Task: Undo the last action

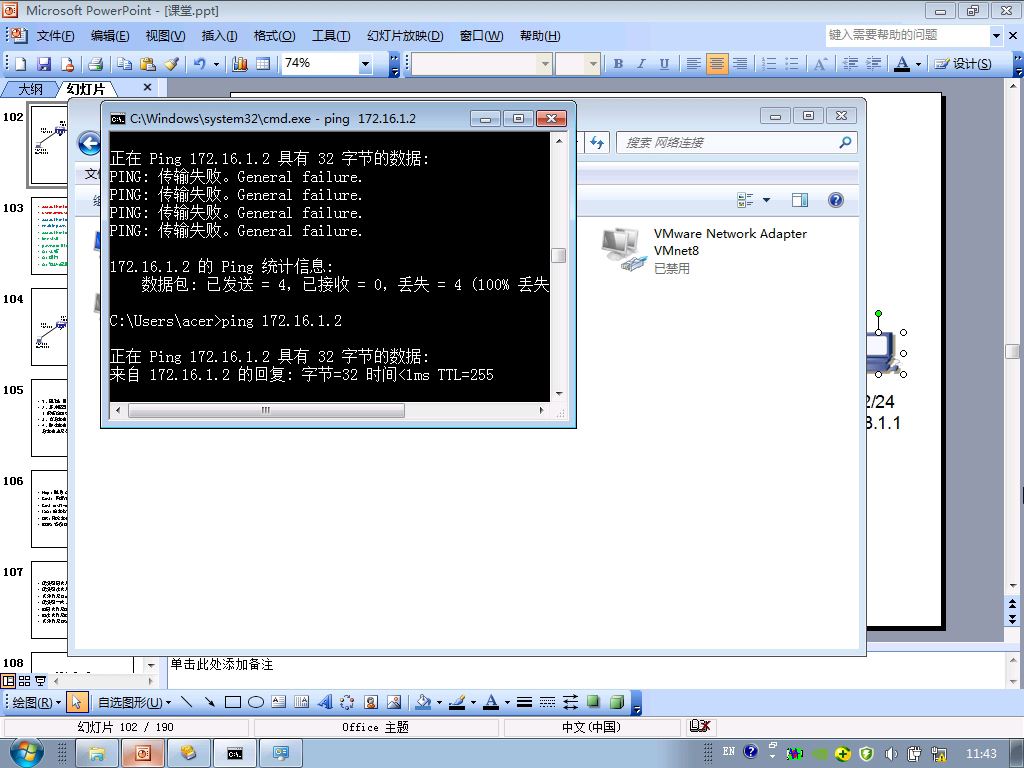Action: (200, 63)
